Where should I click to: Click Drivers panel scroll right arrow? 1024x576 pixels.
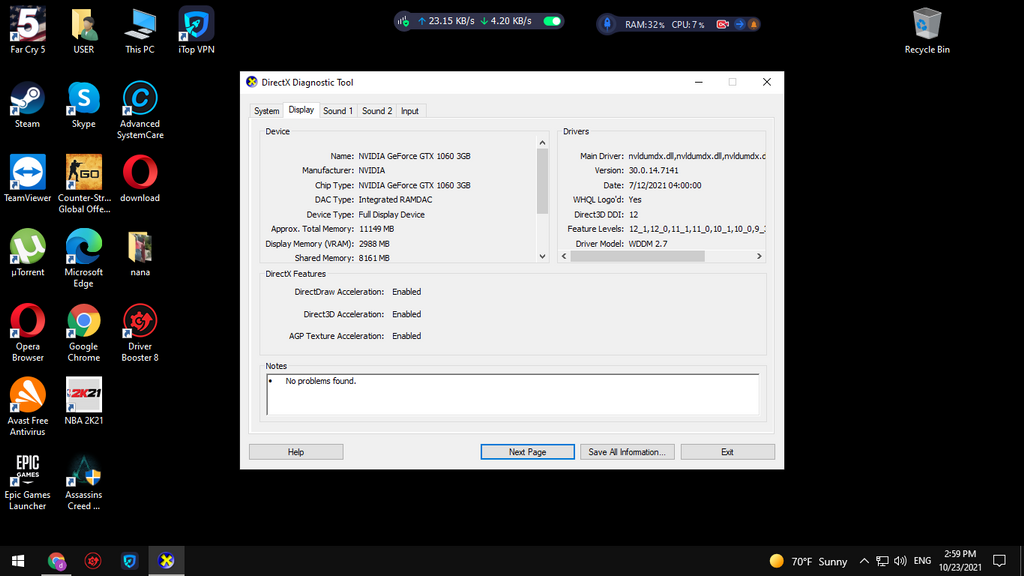pos(759,256)
